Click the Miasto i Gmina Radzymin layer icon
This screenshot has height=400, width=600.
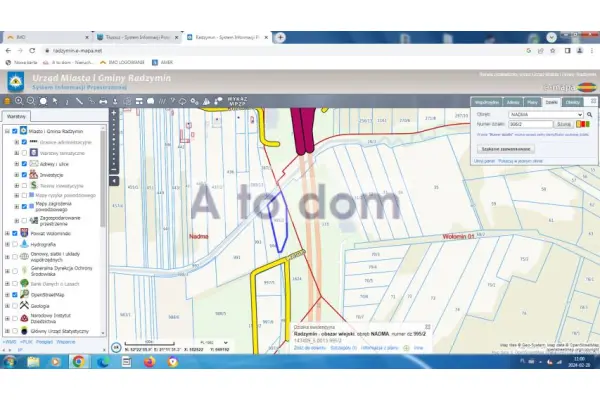[23, 131]
